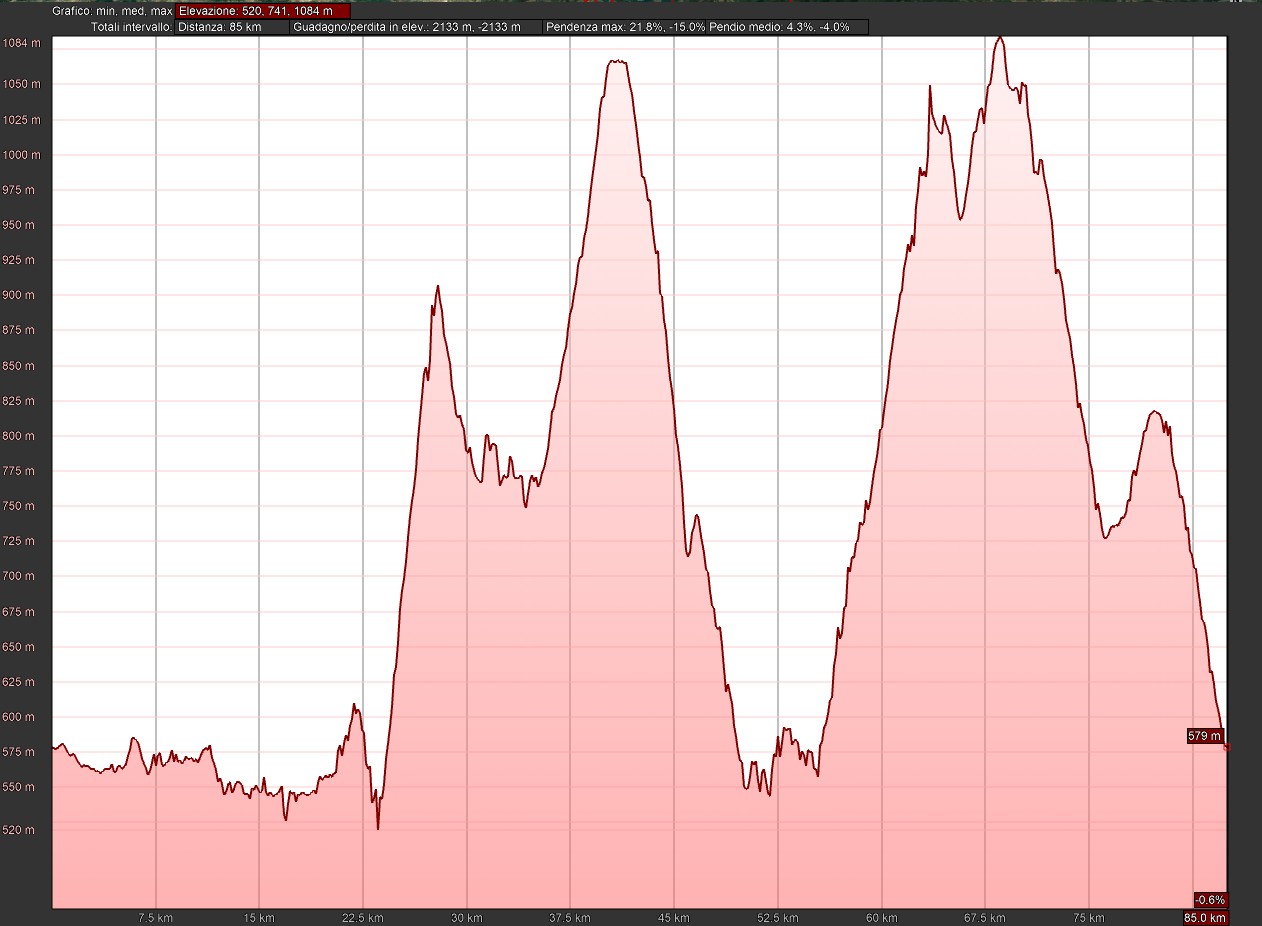The height and width of the screenshot is (926, 1262).
Task: Click the 85.0 km distance marker label
Action: click(1205, 918)
